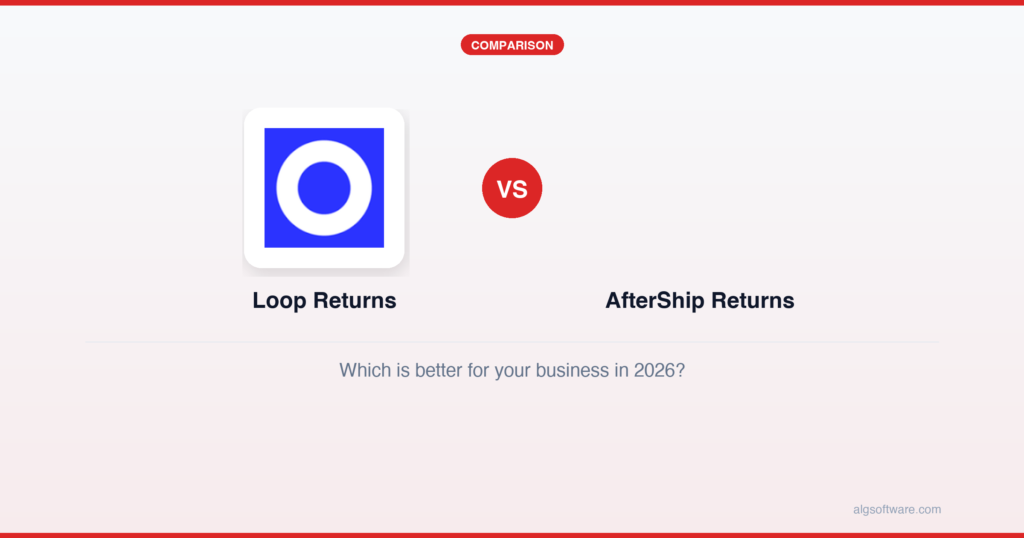Select the red COMPARISON badge
This screenshot has height=538, width=1024.
pos(512,45)
